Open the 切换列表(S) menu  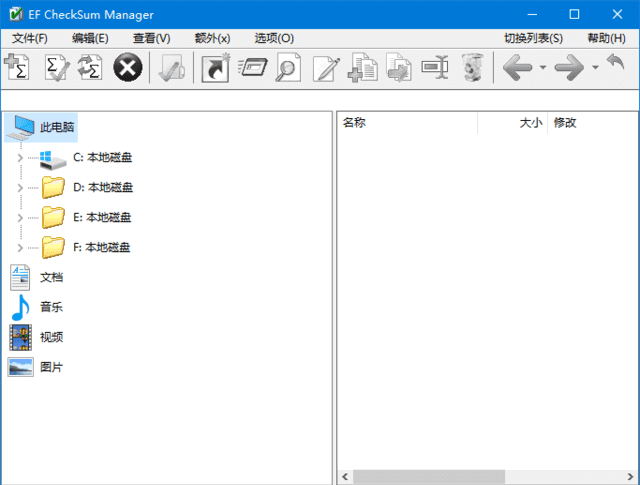[x=533, y=38]
